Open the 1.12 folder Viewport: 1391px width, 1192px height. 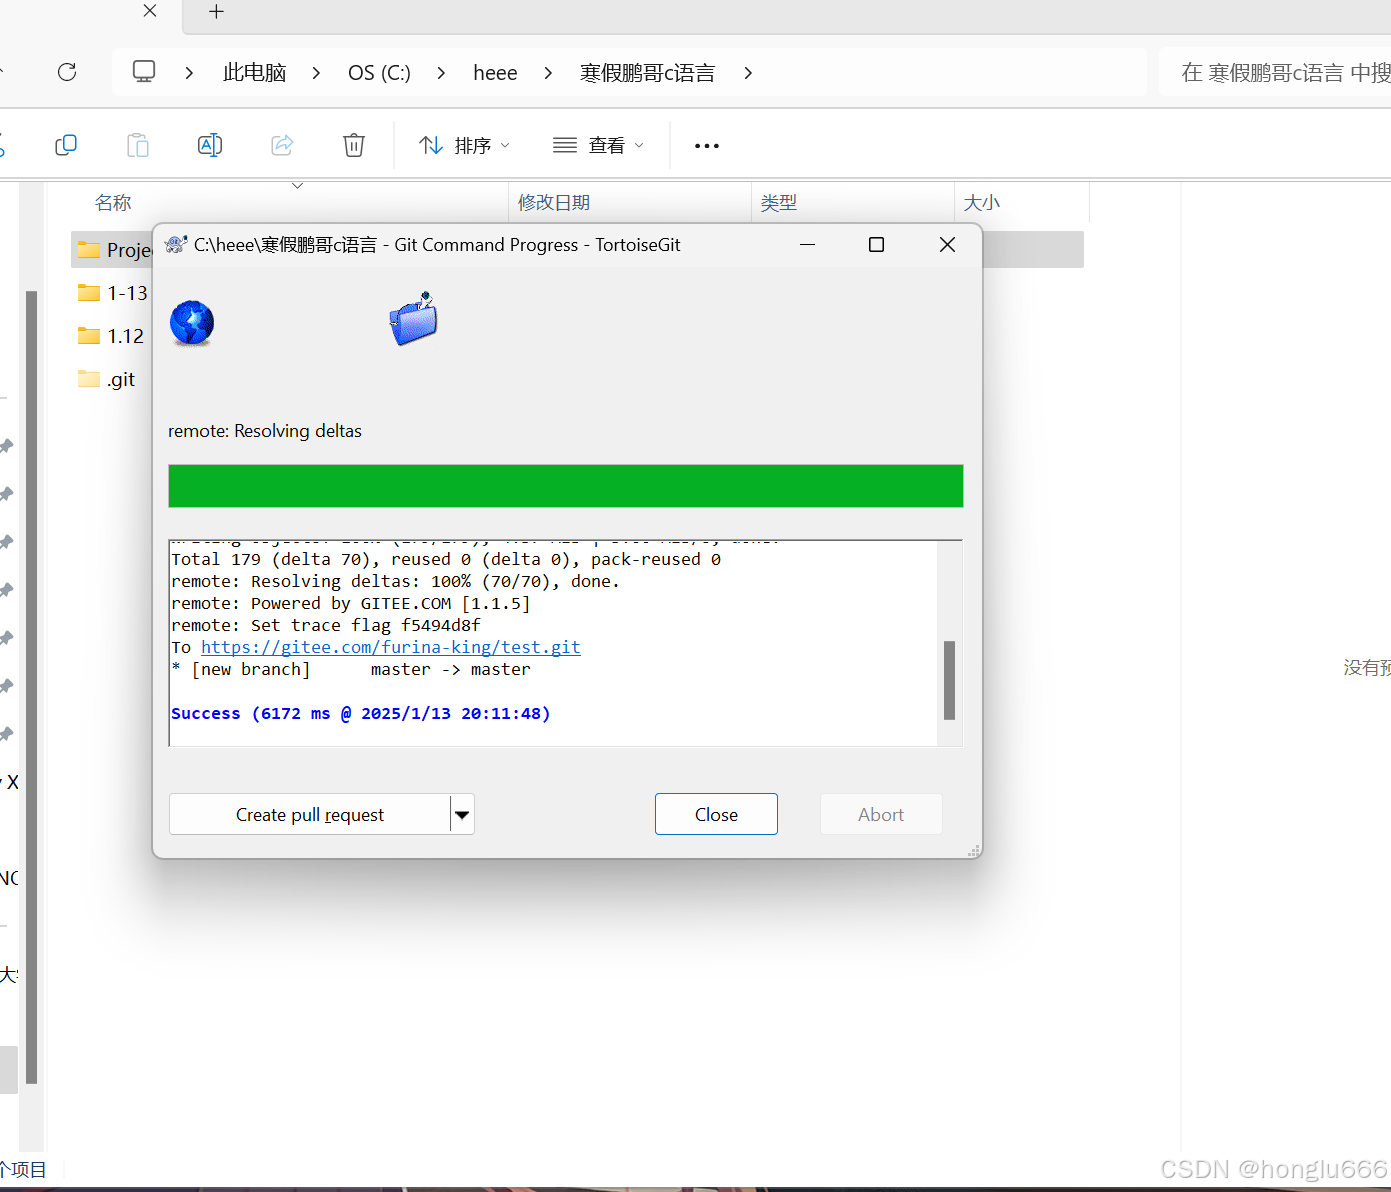[111, 336]
